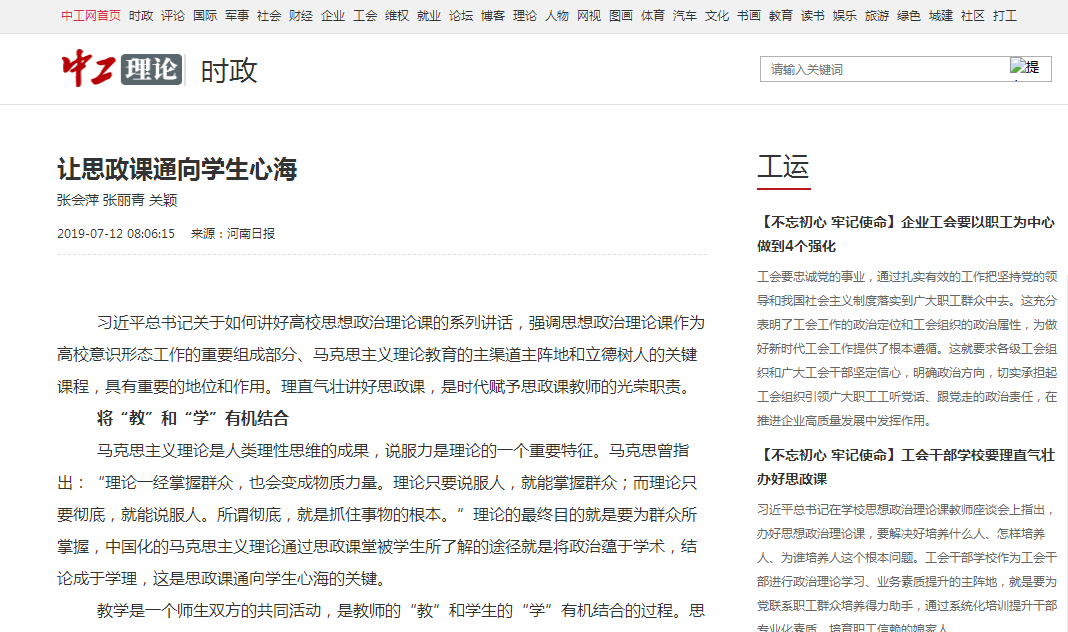
Task: Select 旅游 from the top navigation
Action: [877, 16]
